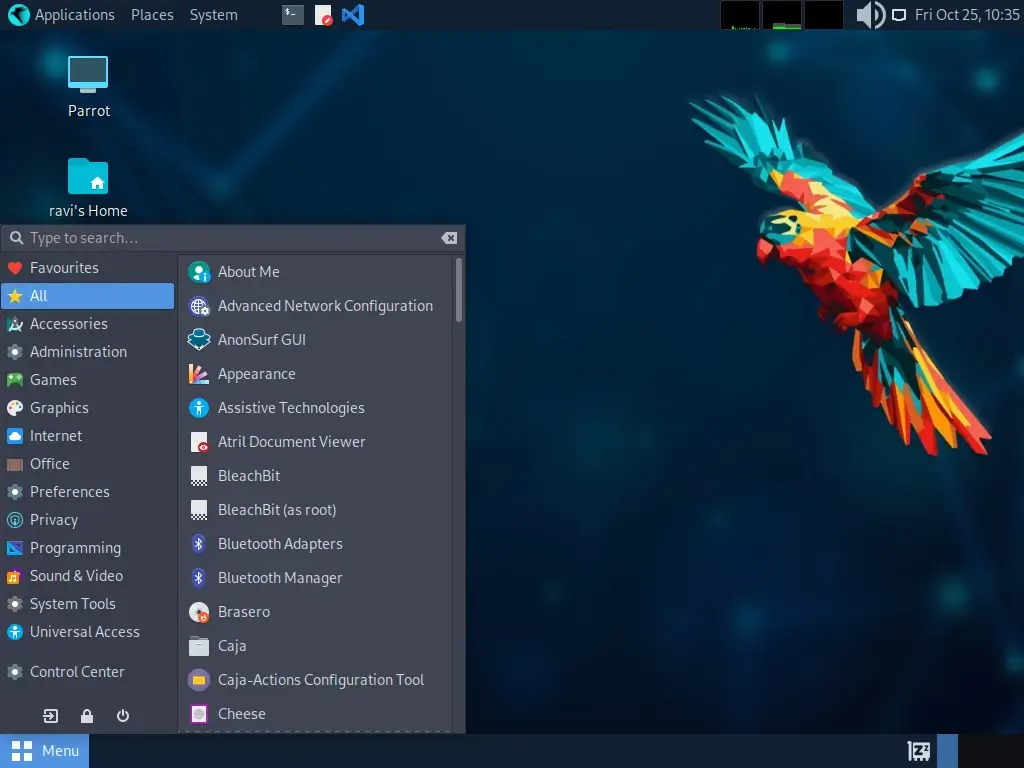Launch Visual Studio Code from top panel
The image size is (1024, 768).
(x=352, y=15)
